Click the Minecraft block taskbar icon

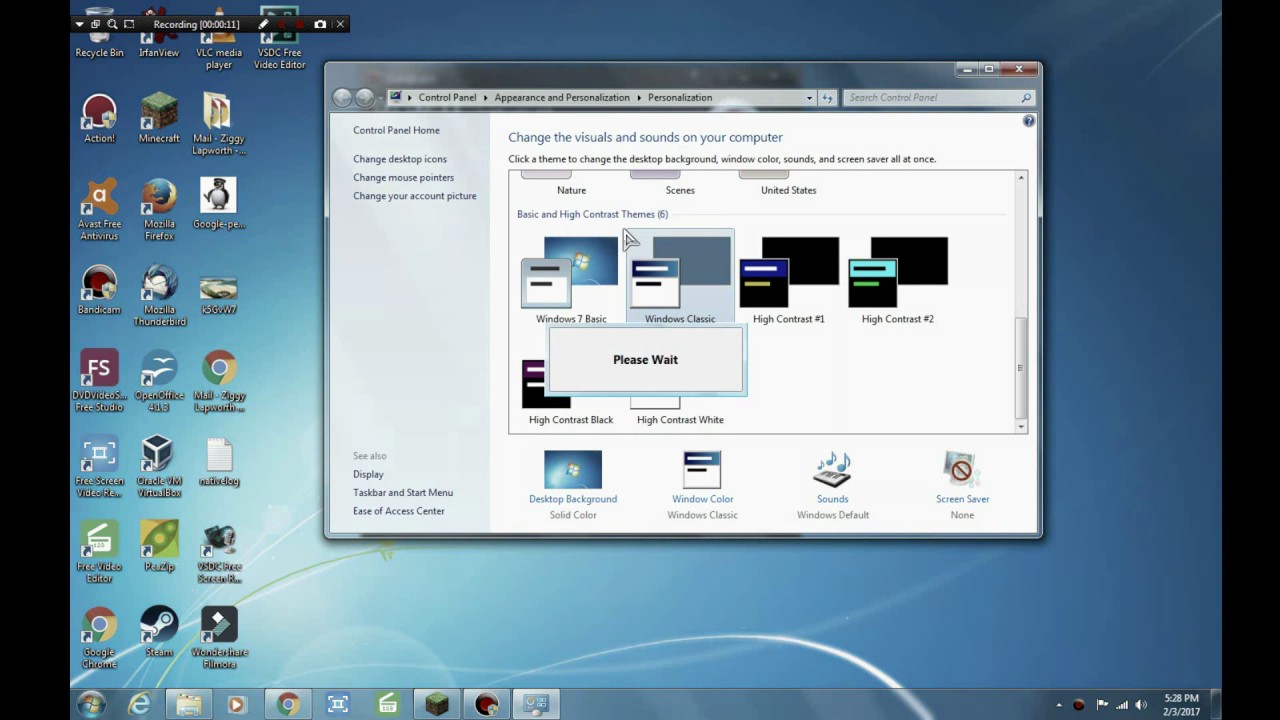pyautogui.click(x=437, y=705)
